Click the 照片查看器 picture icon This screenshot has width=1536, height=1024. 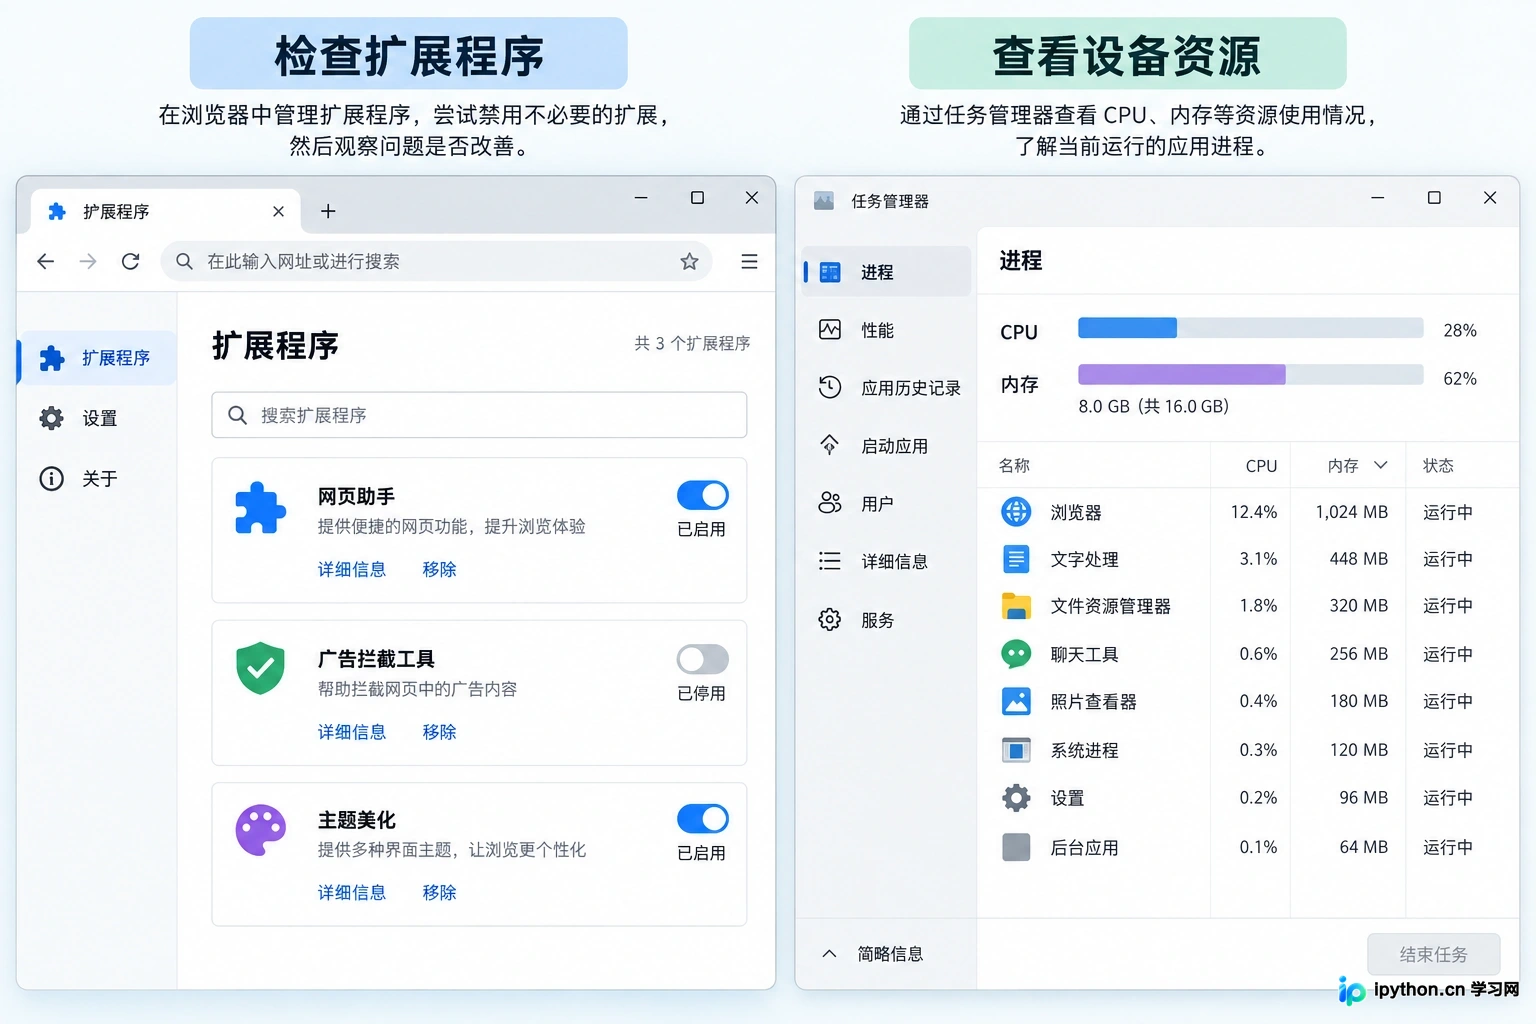[1016, 701]
